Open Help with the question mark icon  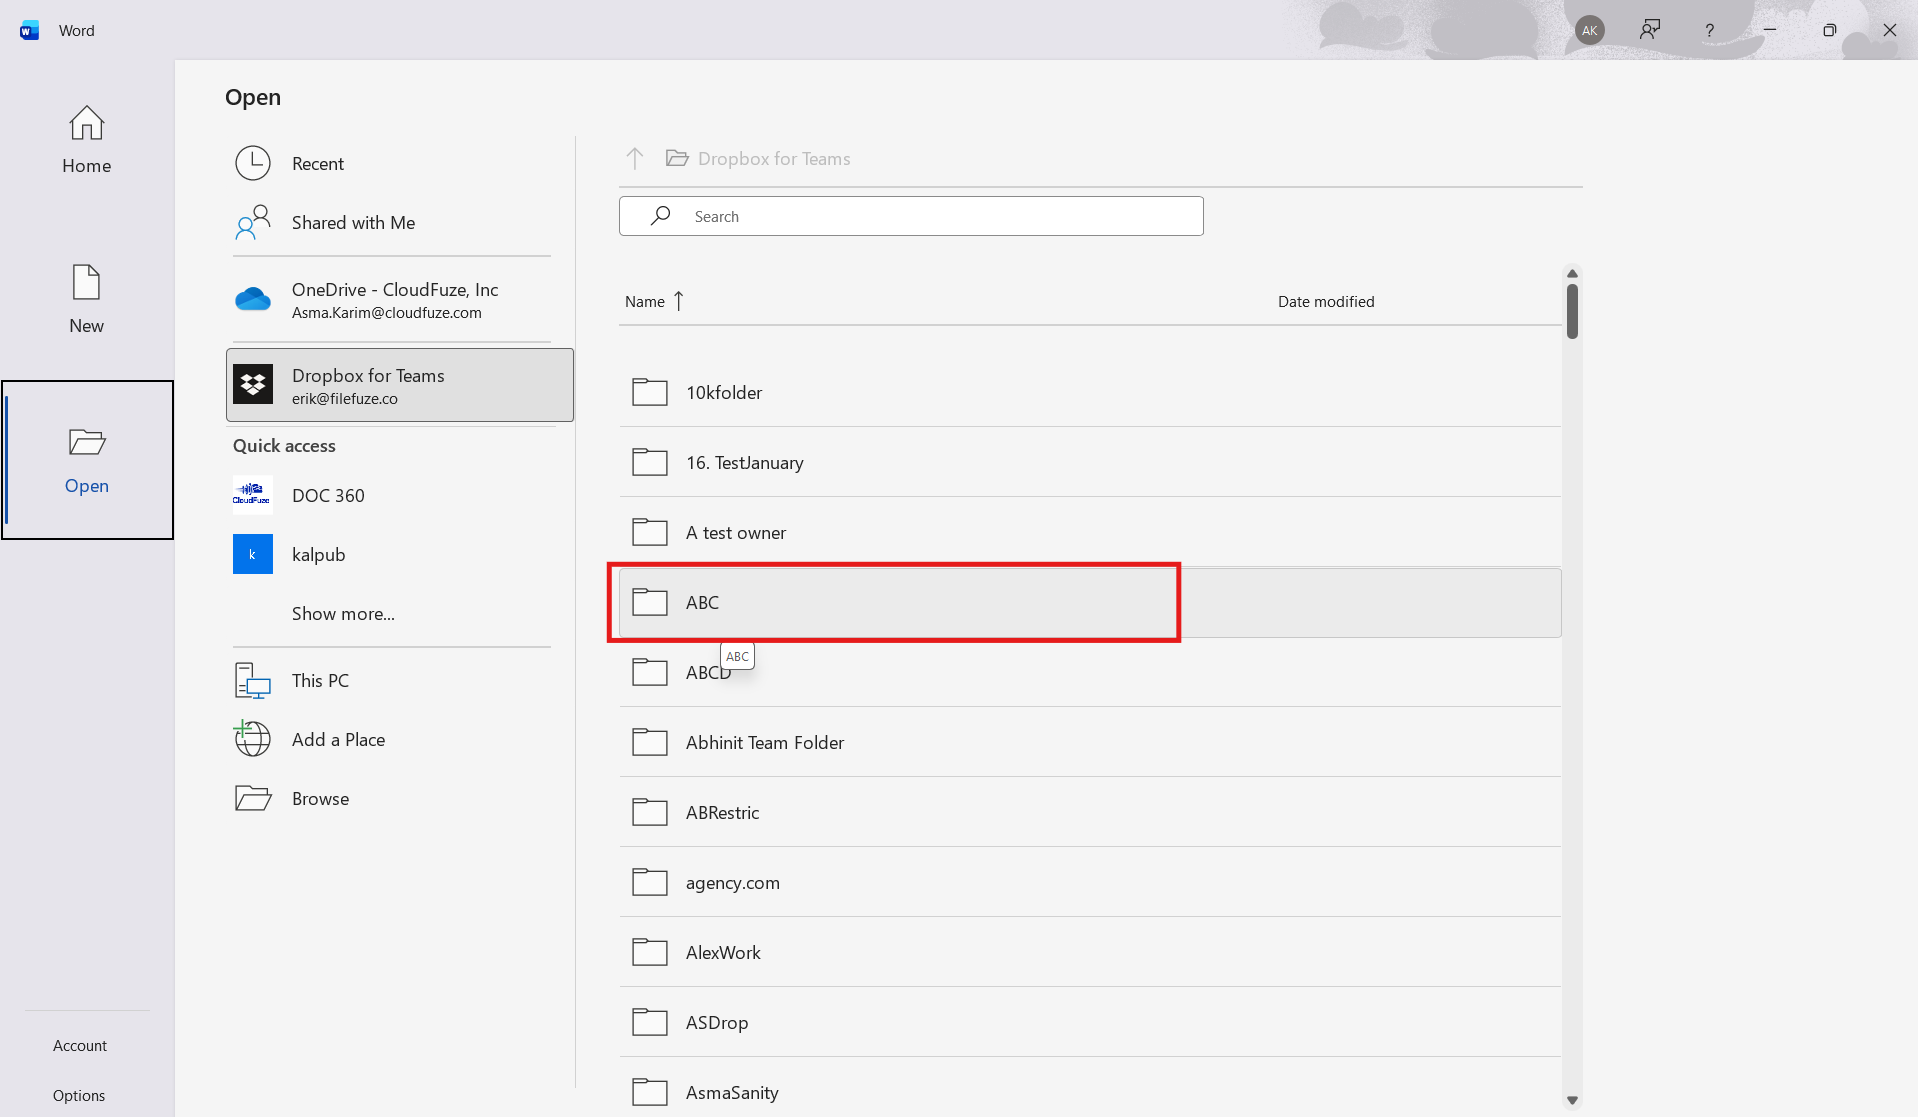(1709, 30)
